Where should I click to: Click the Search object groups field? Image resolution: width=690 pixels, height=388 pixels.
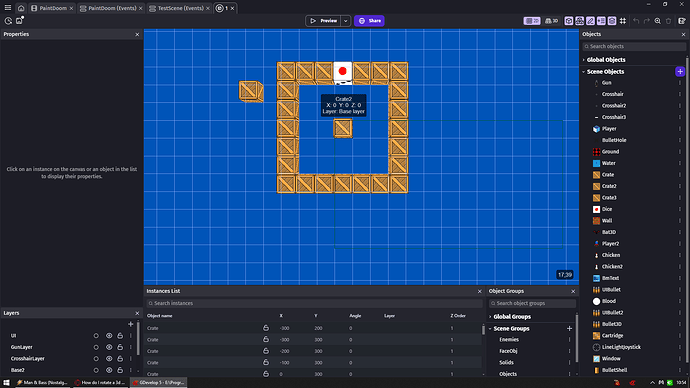point(532,303)
